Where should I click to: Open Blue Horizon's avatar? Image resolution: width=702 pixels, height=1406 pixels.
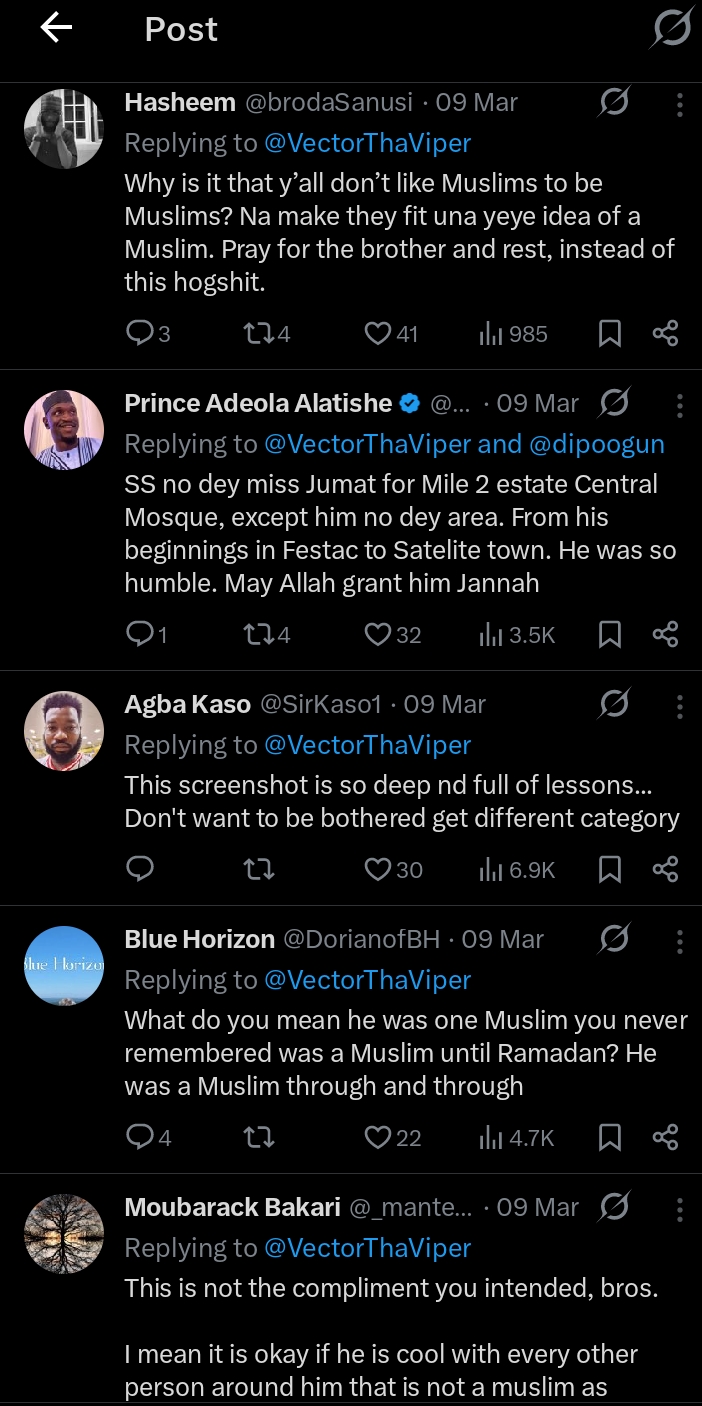(x=64, y=965)
